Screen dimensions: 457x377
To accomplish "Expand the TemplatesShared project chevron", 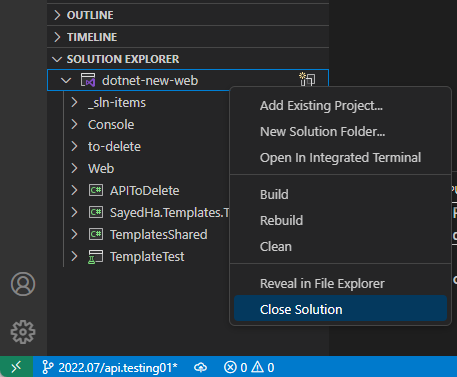I will [74, 234].
